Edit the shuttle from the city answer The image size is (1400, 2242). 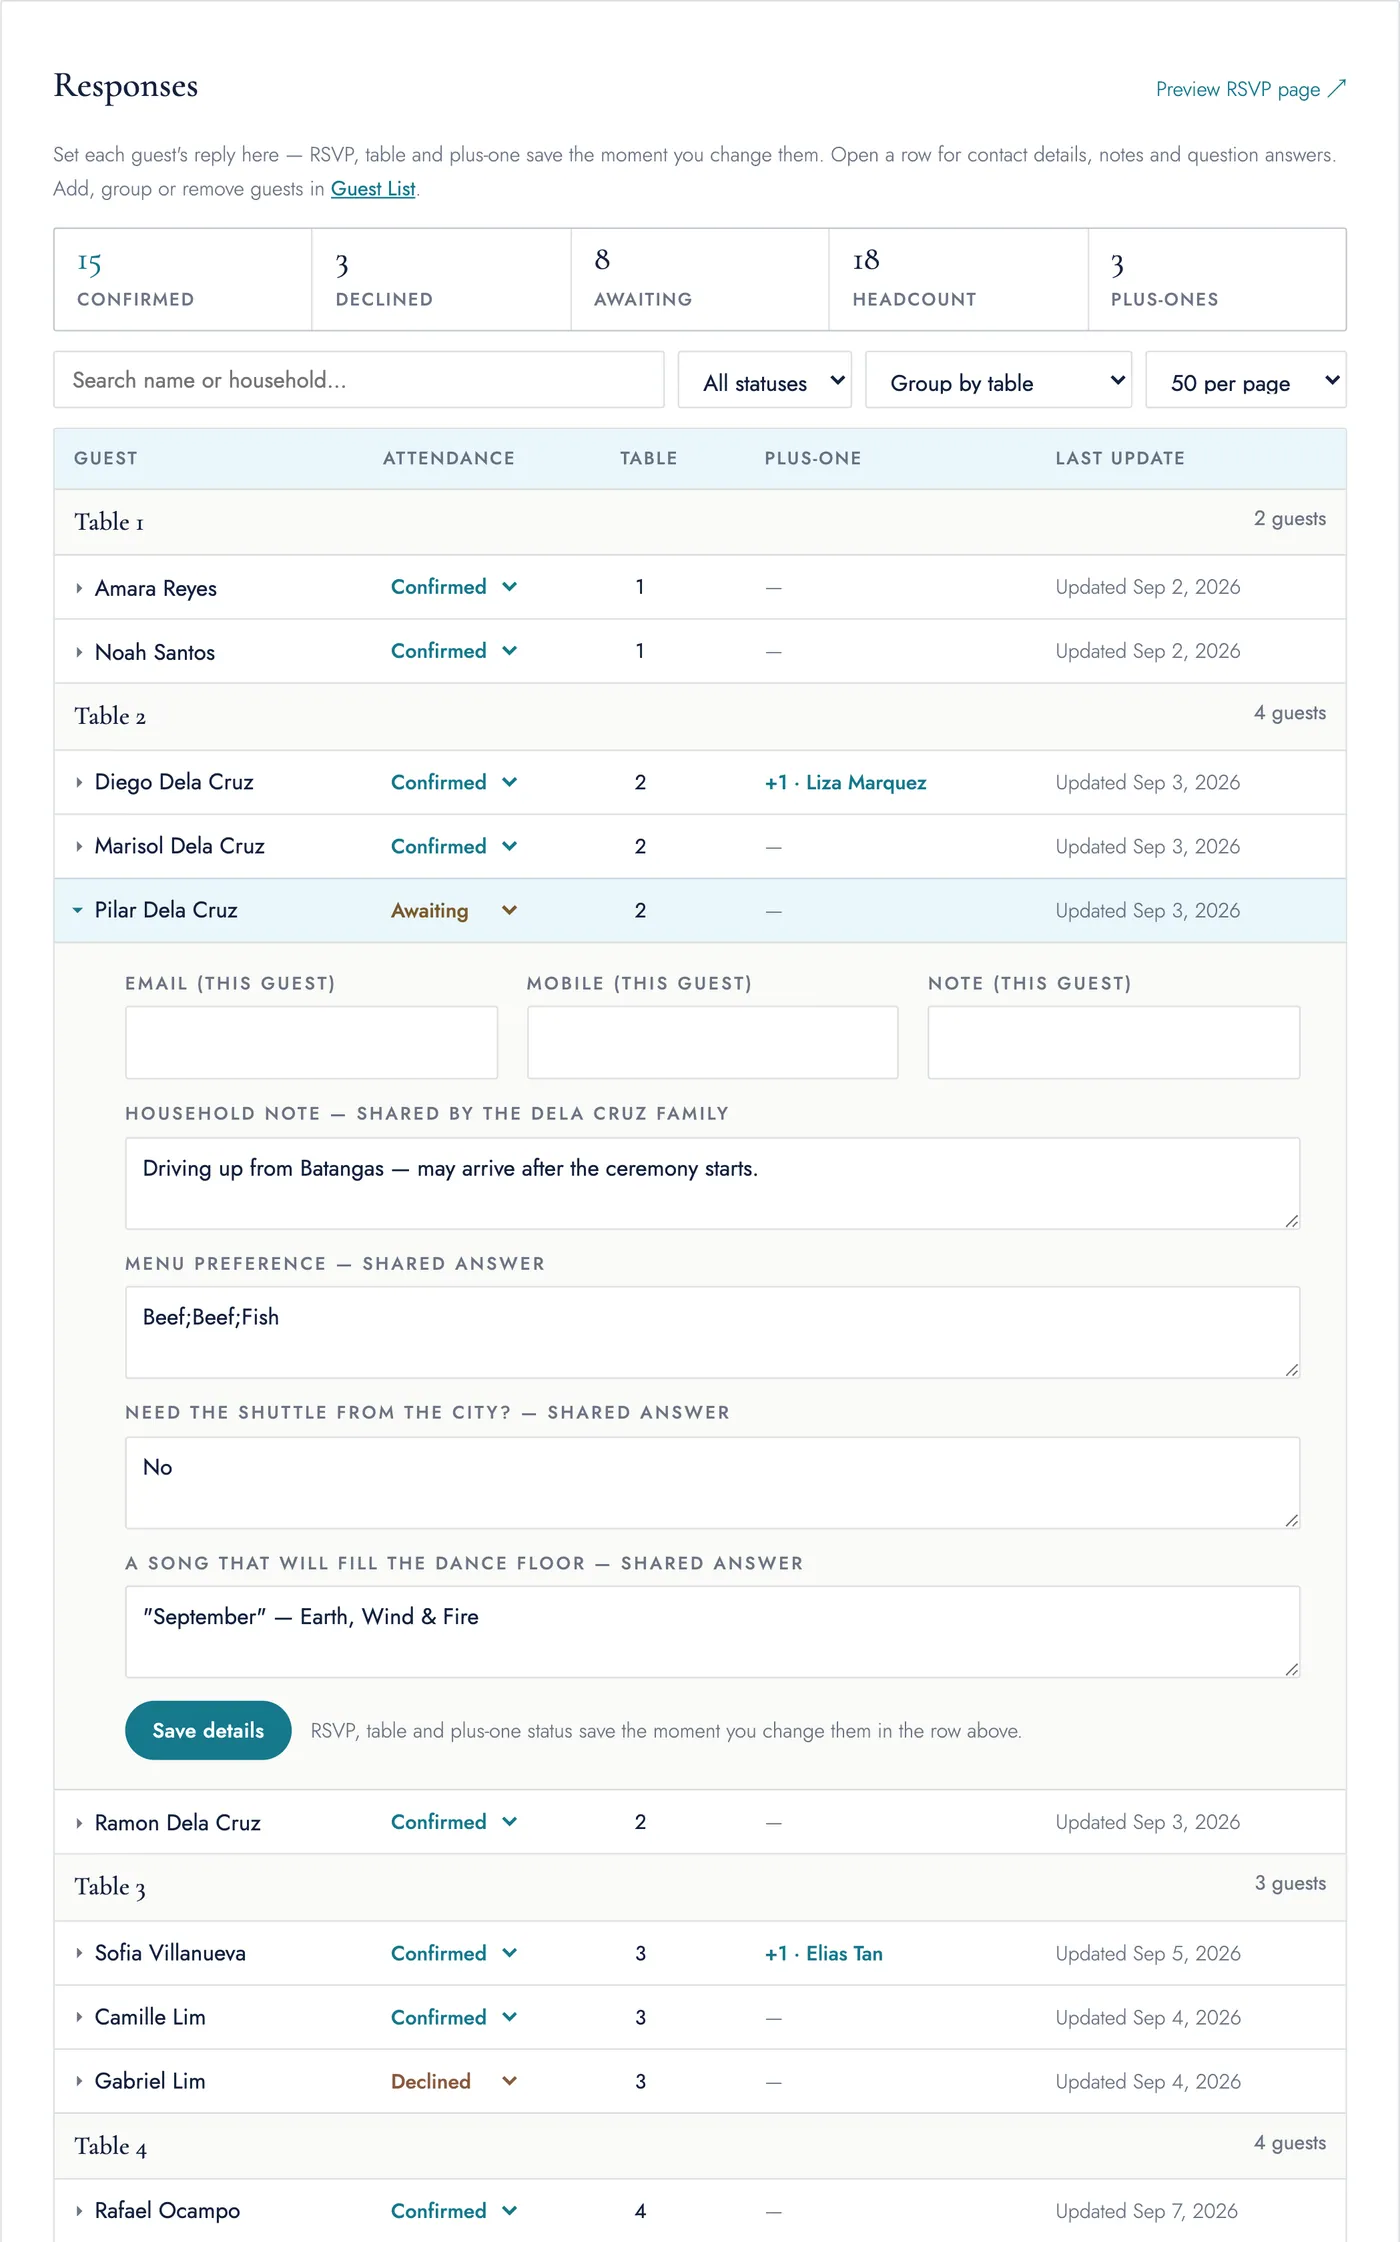[712, 1482]
